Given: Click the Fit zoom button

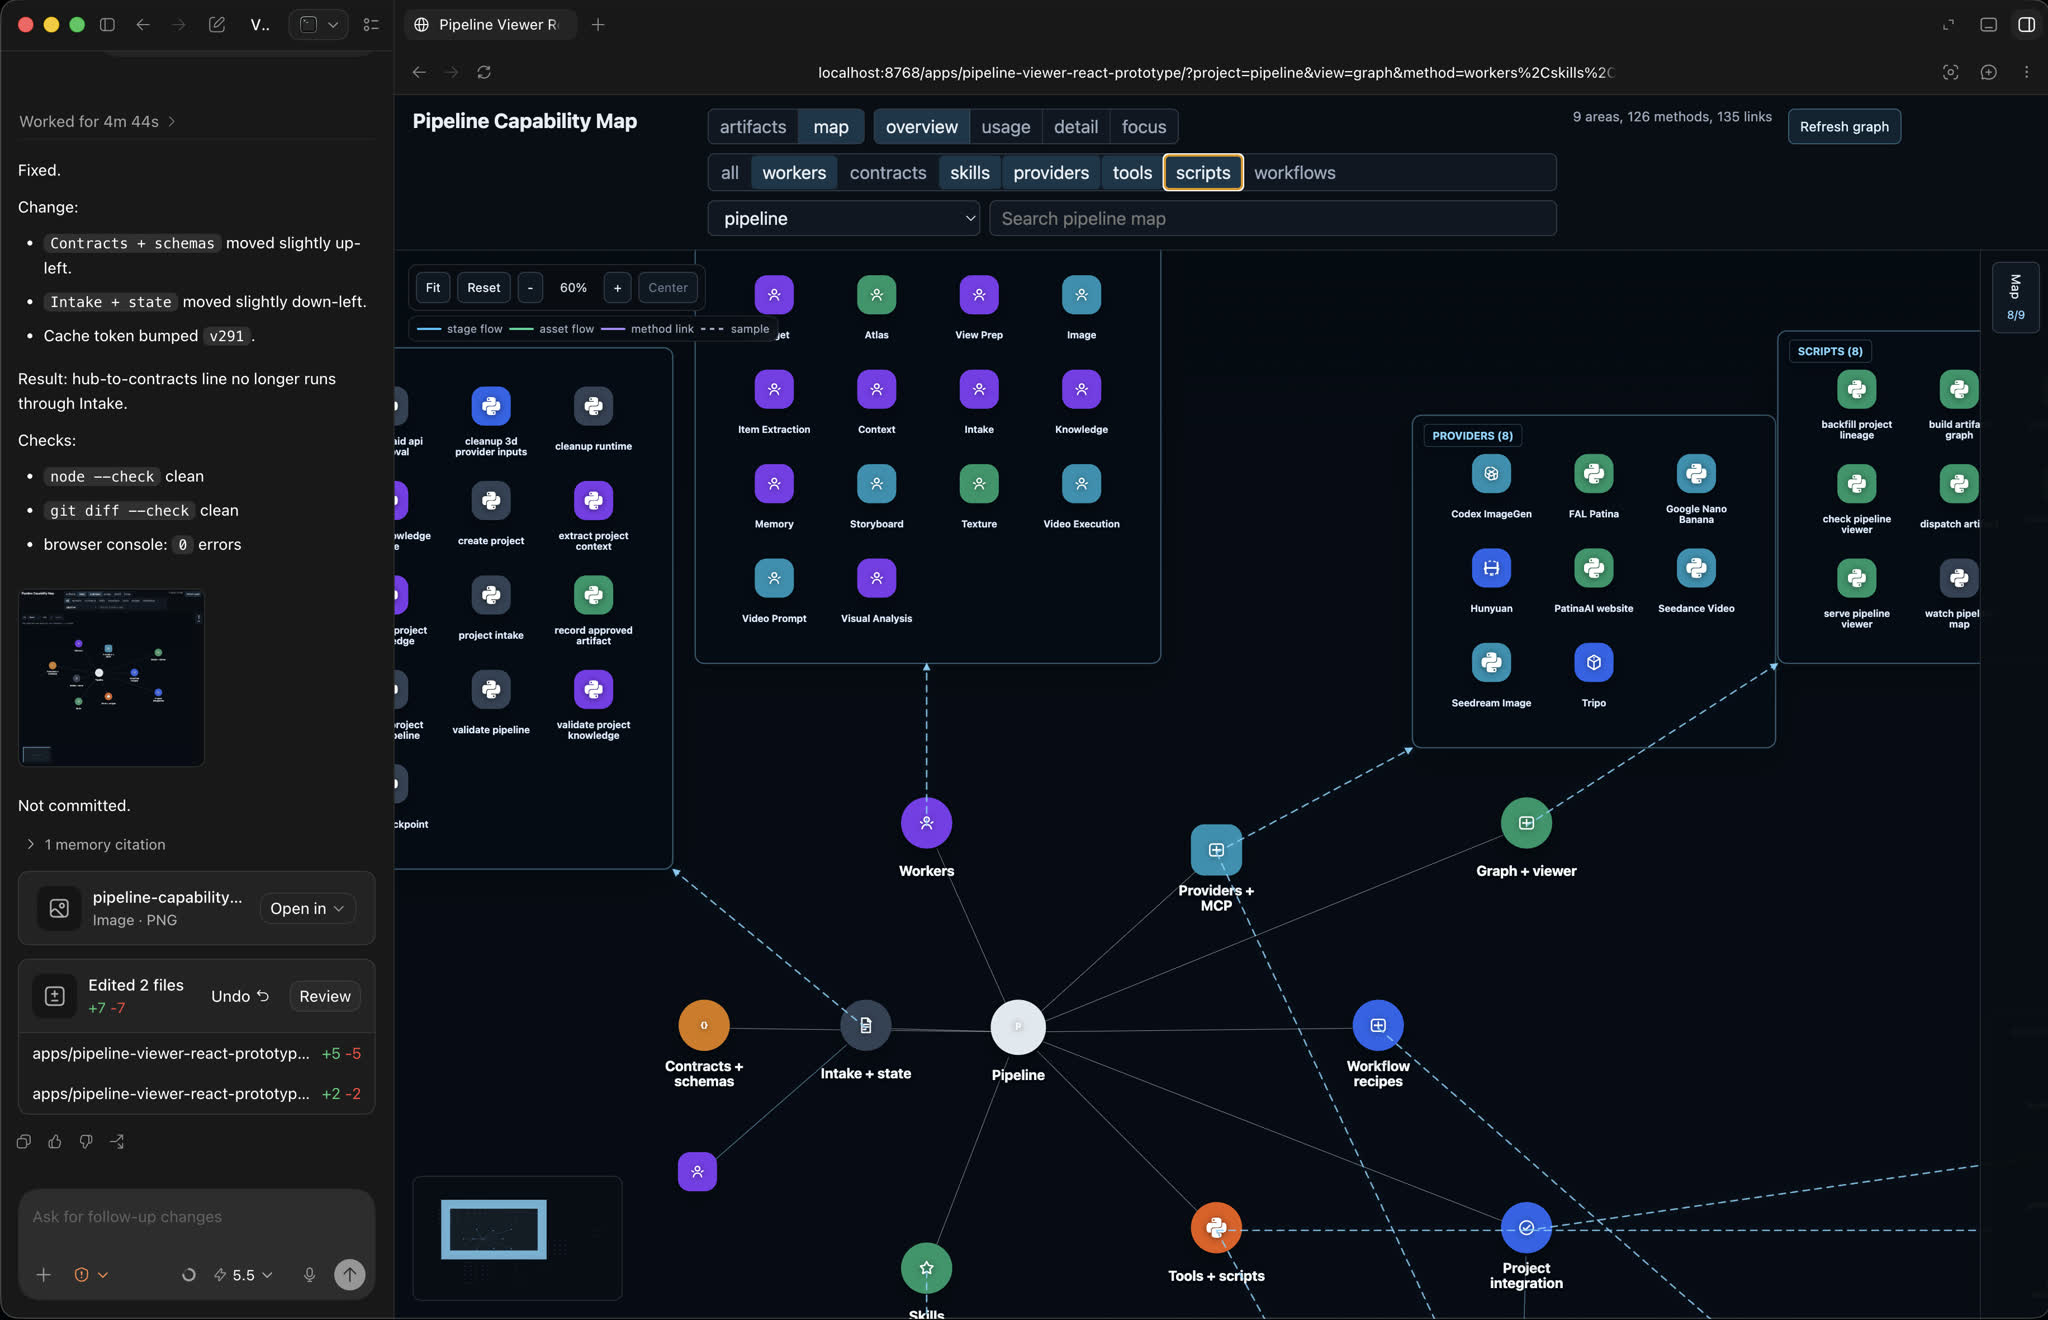Looking at the screenshot, I should [433, 287].
